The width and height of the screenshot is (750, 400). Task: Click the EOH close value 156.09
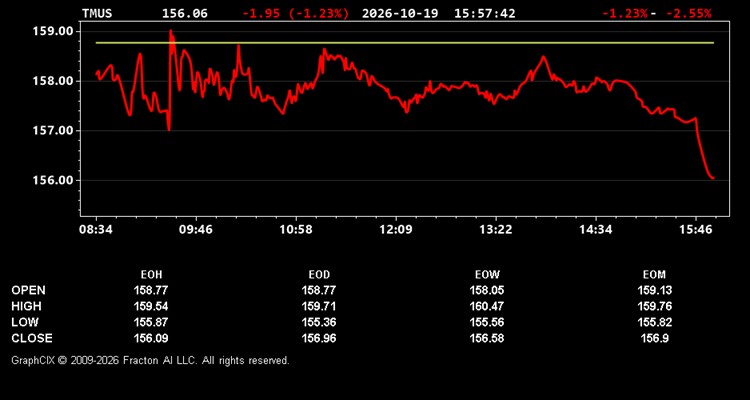(x=151, y=338)
